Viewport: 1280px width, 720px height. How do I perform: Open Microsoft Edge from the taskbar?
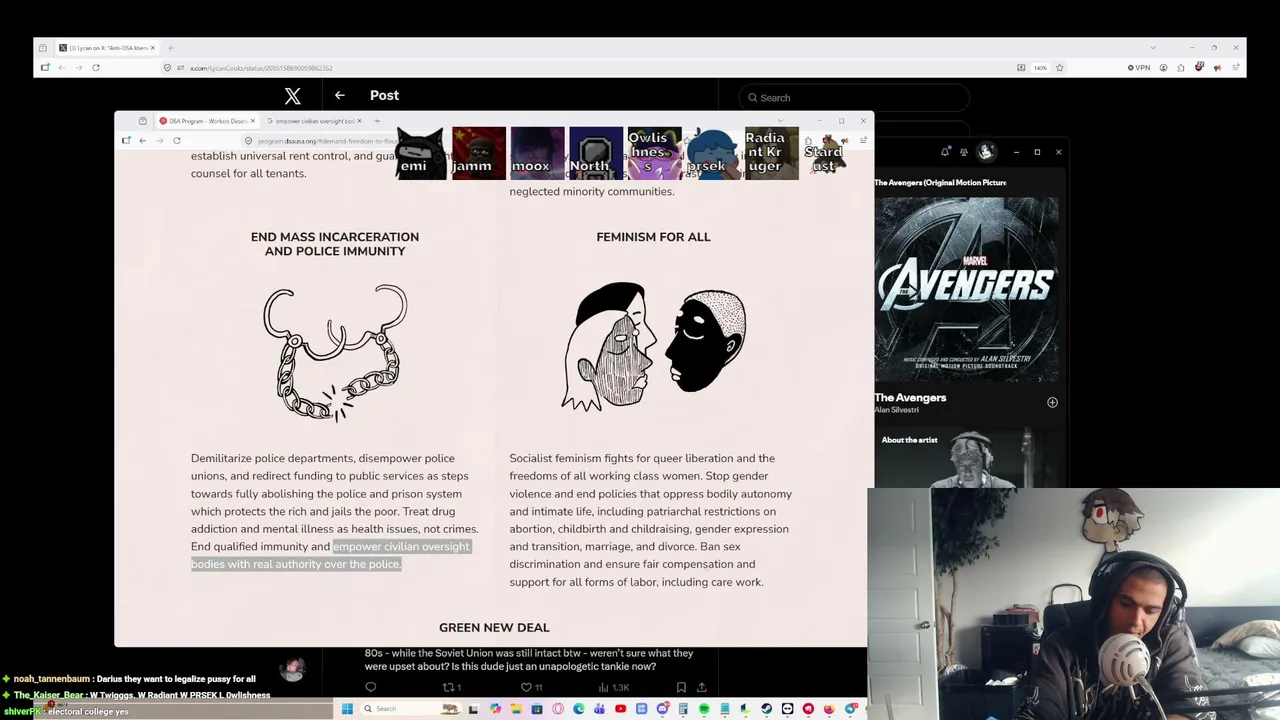click(579, 709)
